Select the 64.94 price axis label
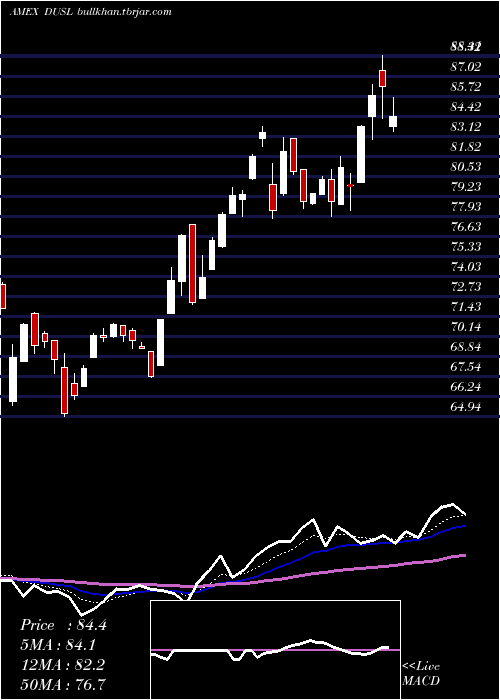This screenshot has height=700, width=500. coord(466,407)
